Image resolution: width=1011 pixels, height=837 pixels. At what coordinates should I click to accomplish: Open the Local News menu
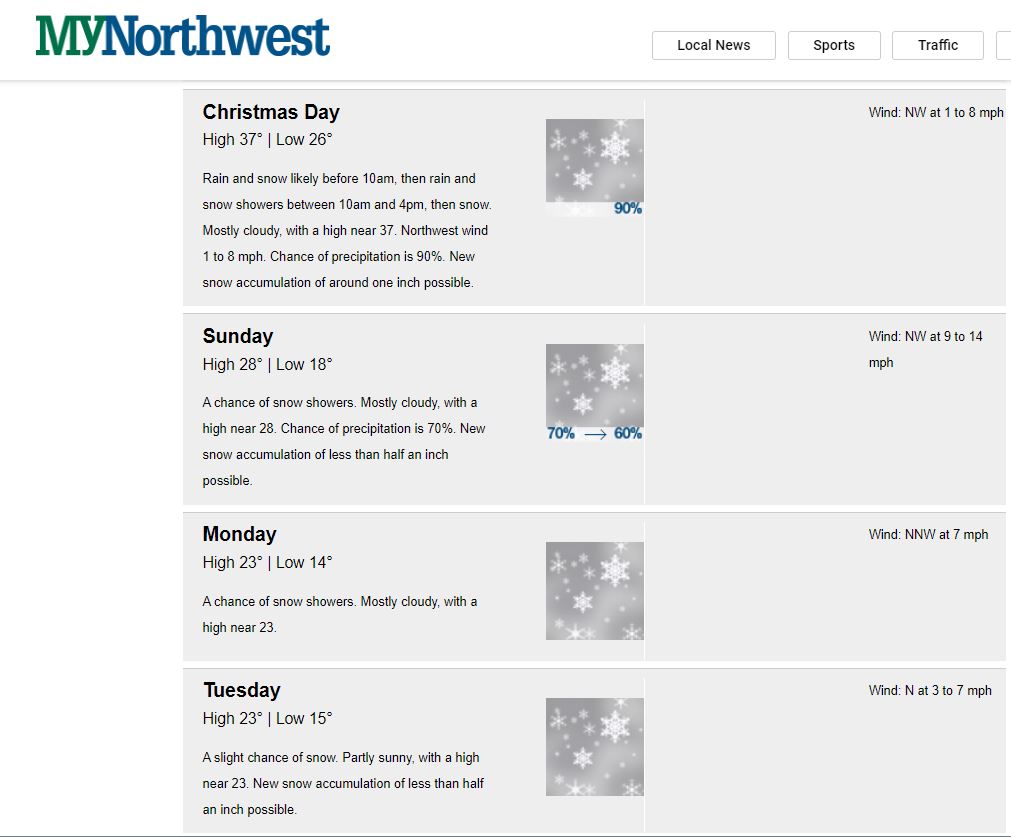click(x=714, y=45)
